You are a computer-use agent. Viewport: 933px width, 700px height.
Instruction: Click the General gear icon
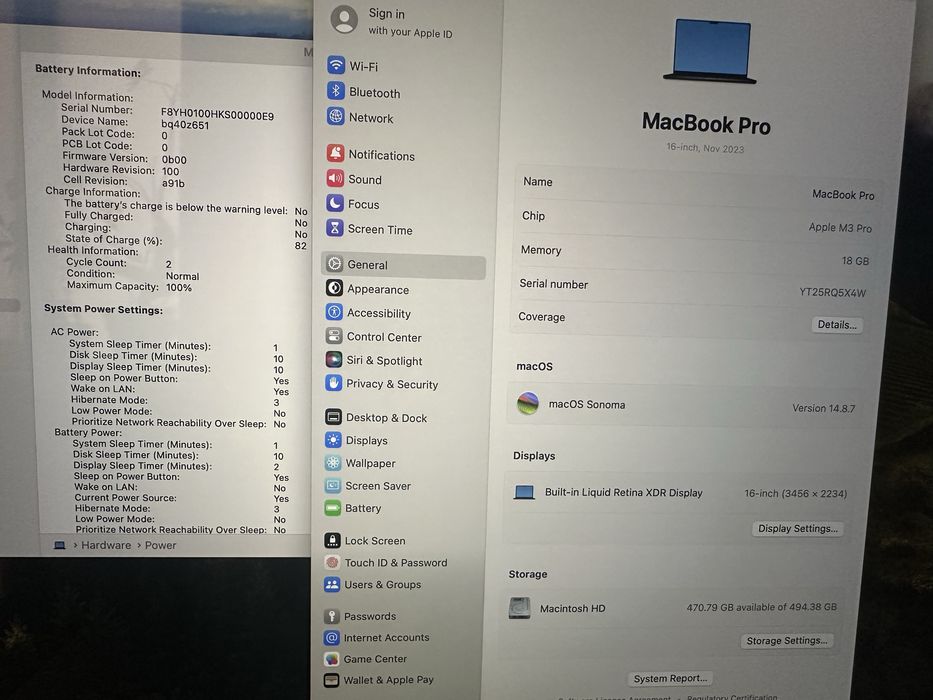(x=334, y=264)
